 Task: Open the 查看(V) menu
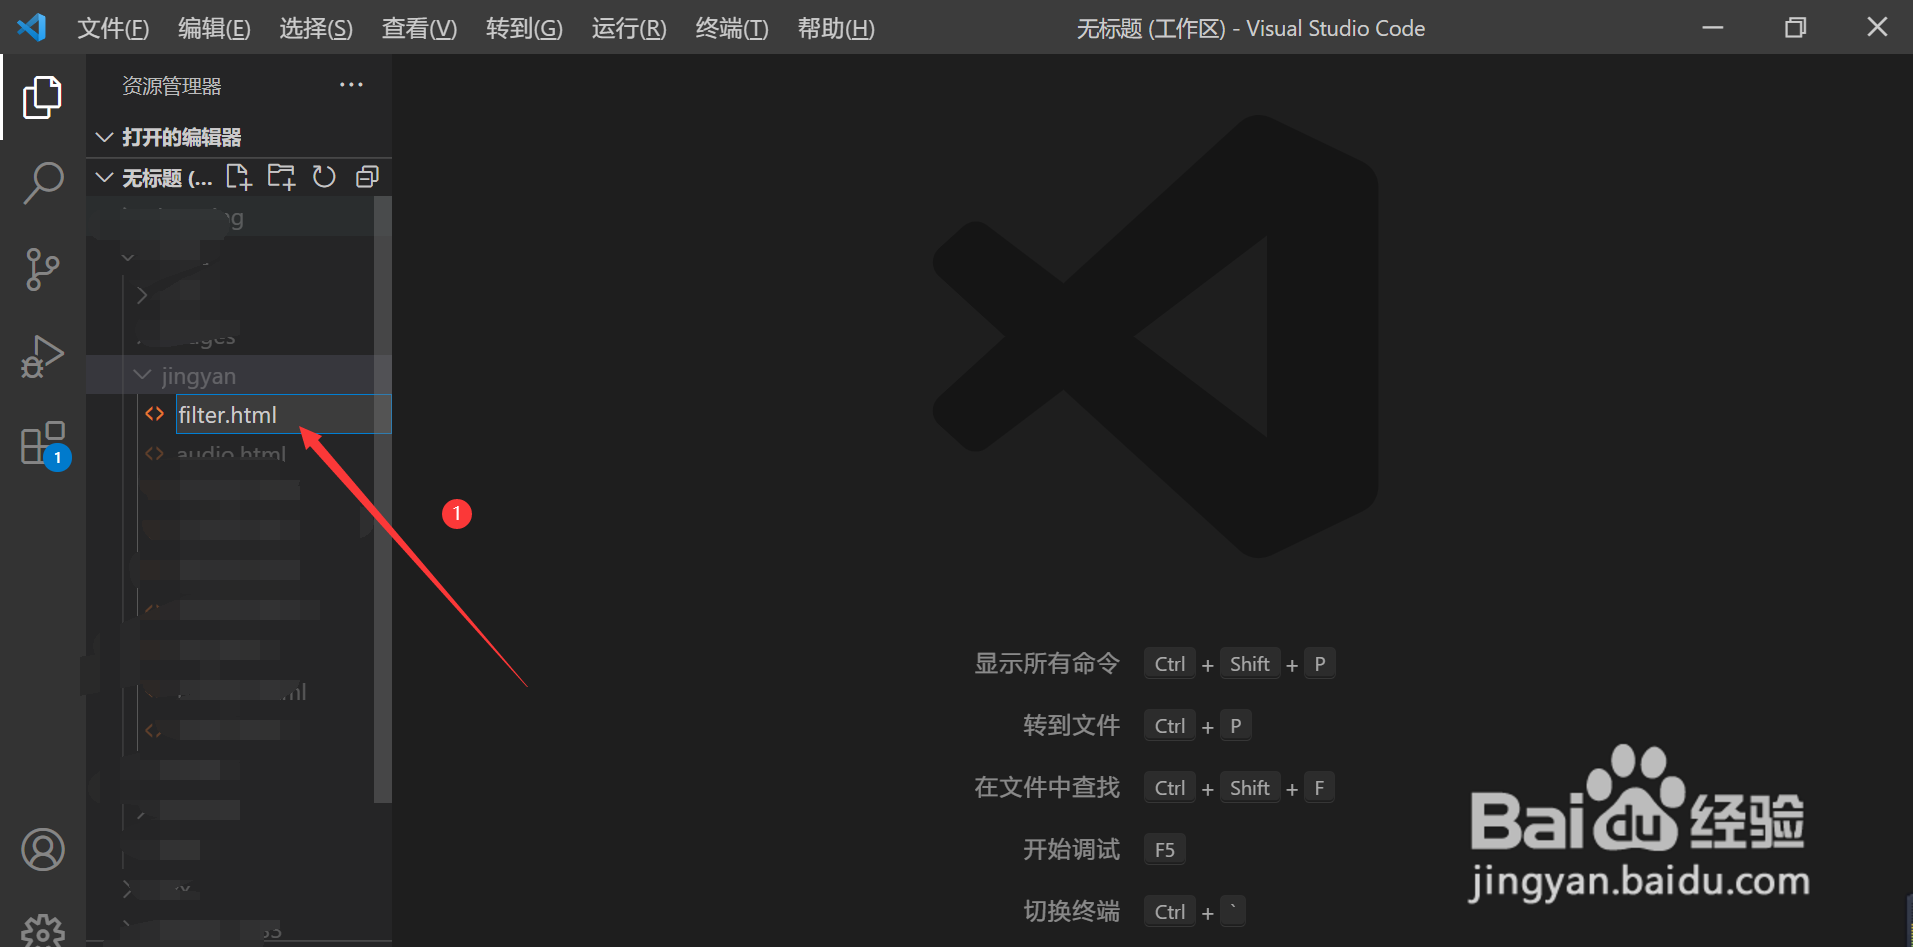(419, 28)
